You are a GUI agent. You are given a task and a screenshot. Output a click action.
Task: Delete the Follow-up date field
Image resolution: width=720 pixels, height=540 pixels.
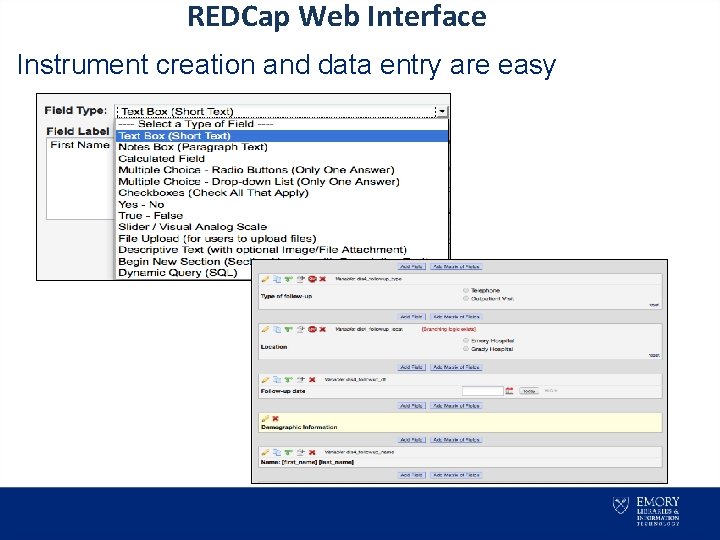tap(312, 380)
